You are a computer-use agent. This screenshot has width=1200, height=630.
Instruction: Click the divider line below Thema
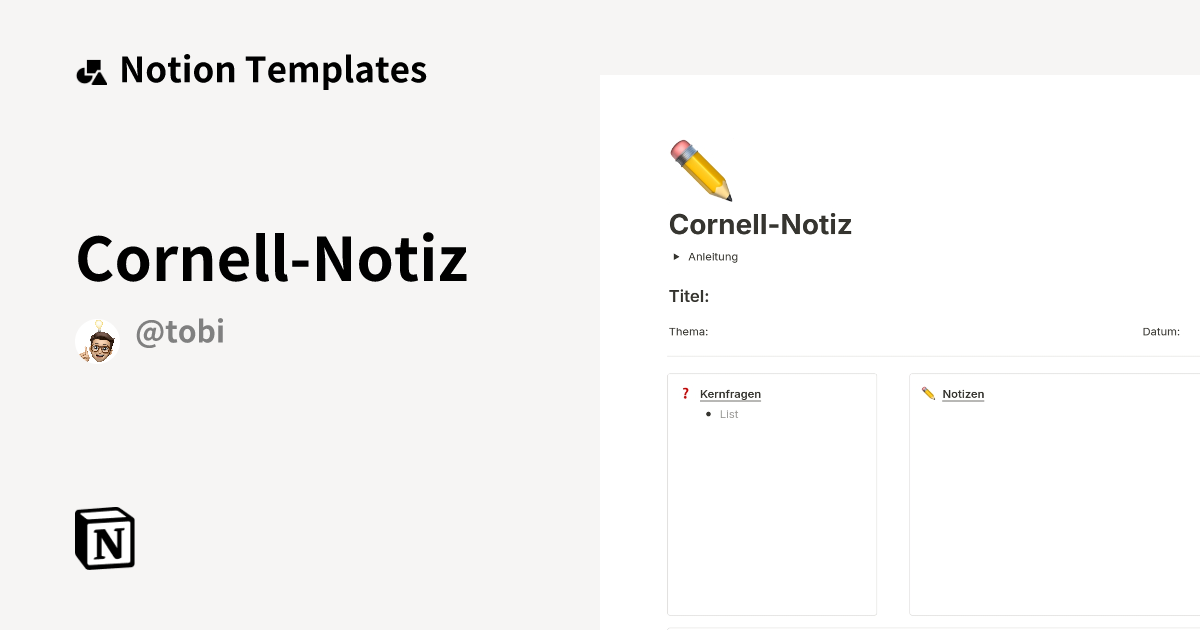pyautogui.click(x=930, y=356)
